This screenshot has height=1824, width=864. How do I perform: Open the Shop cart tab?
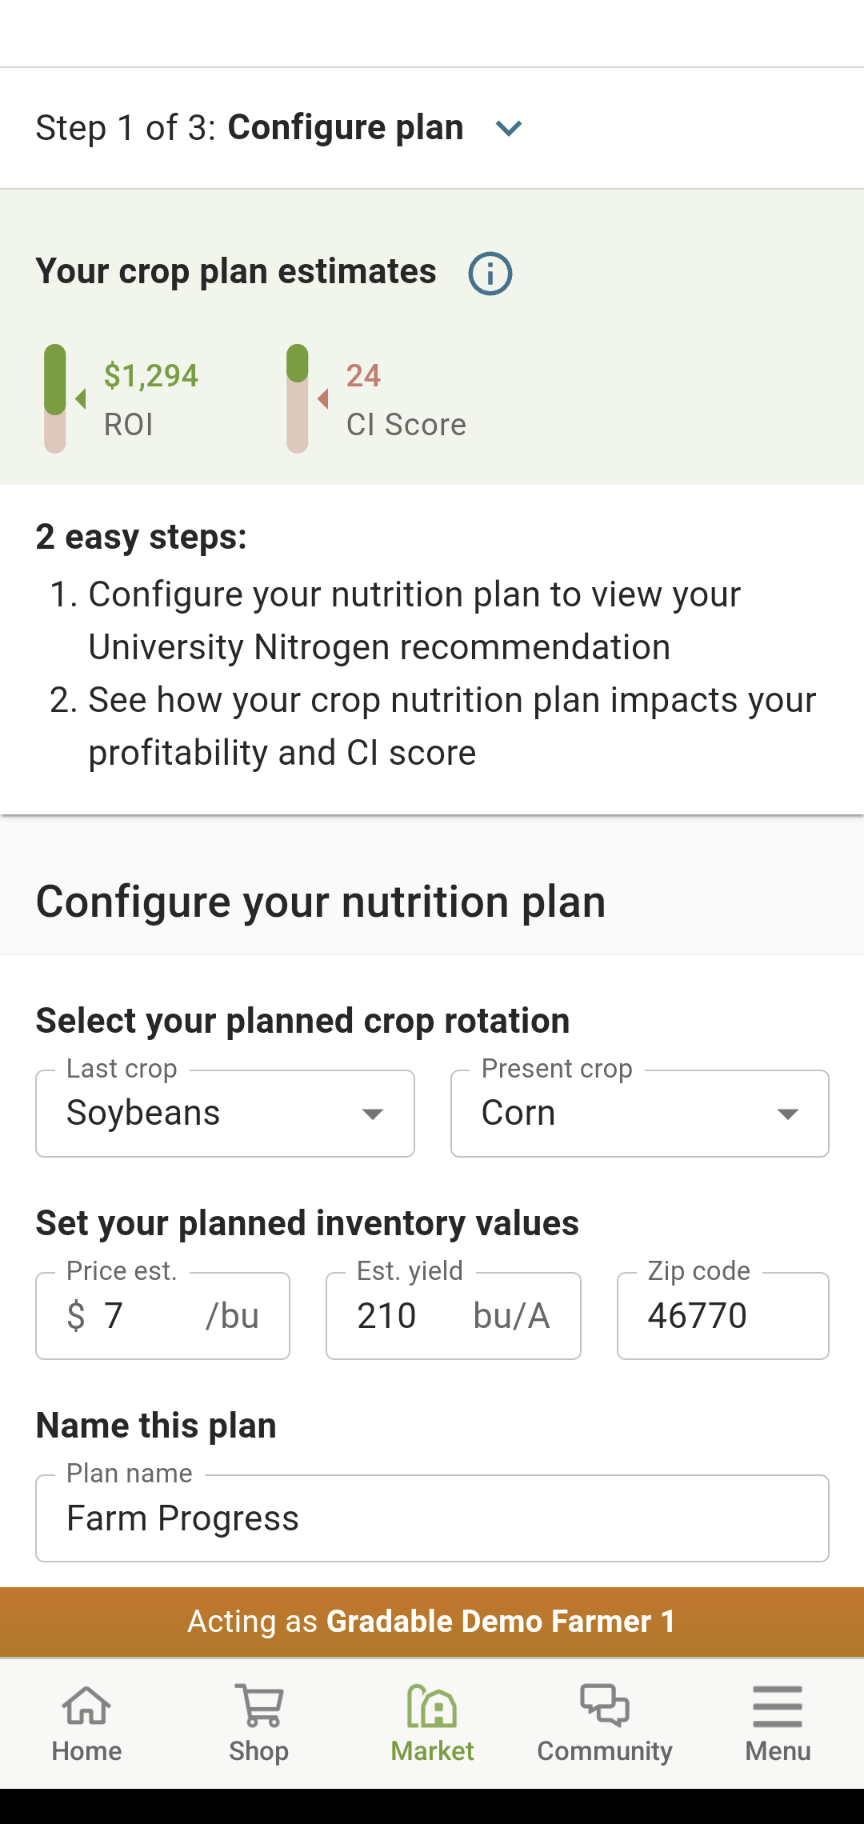259,1724
